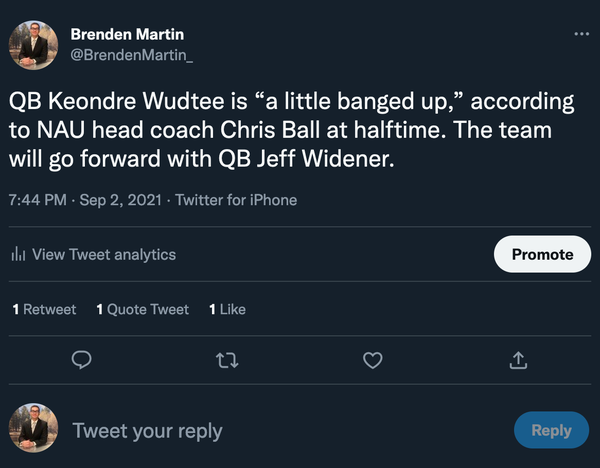View the 1 Retweet list
The height and width of the screenshot is (468, 600).
tap(44, 309)
